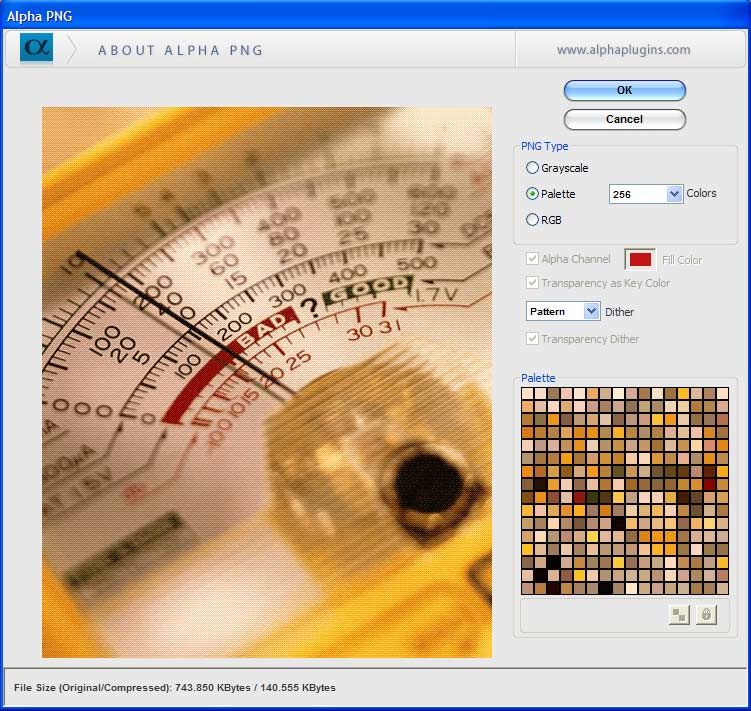
Task: Click the alpha logo icon in header
Action: pos(36,49)
